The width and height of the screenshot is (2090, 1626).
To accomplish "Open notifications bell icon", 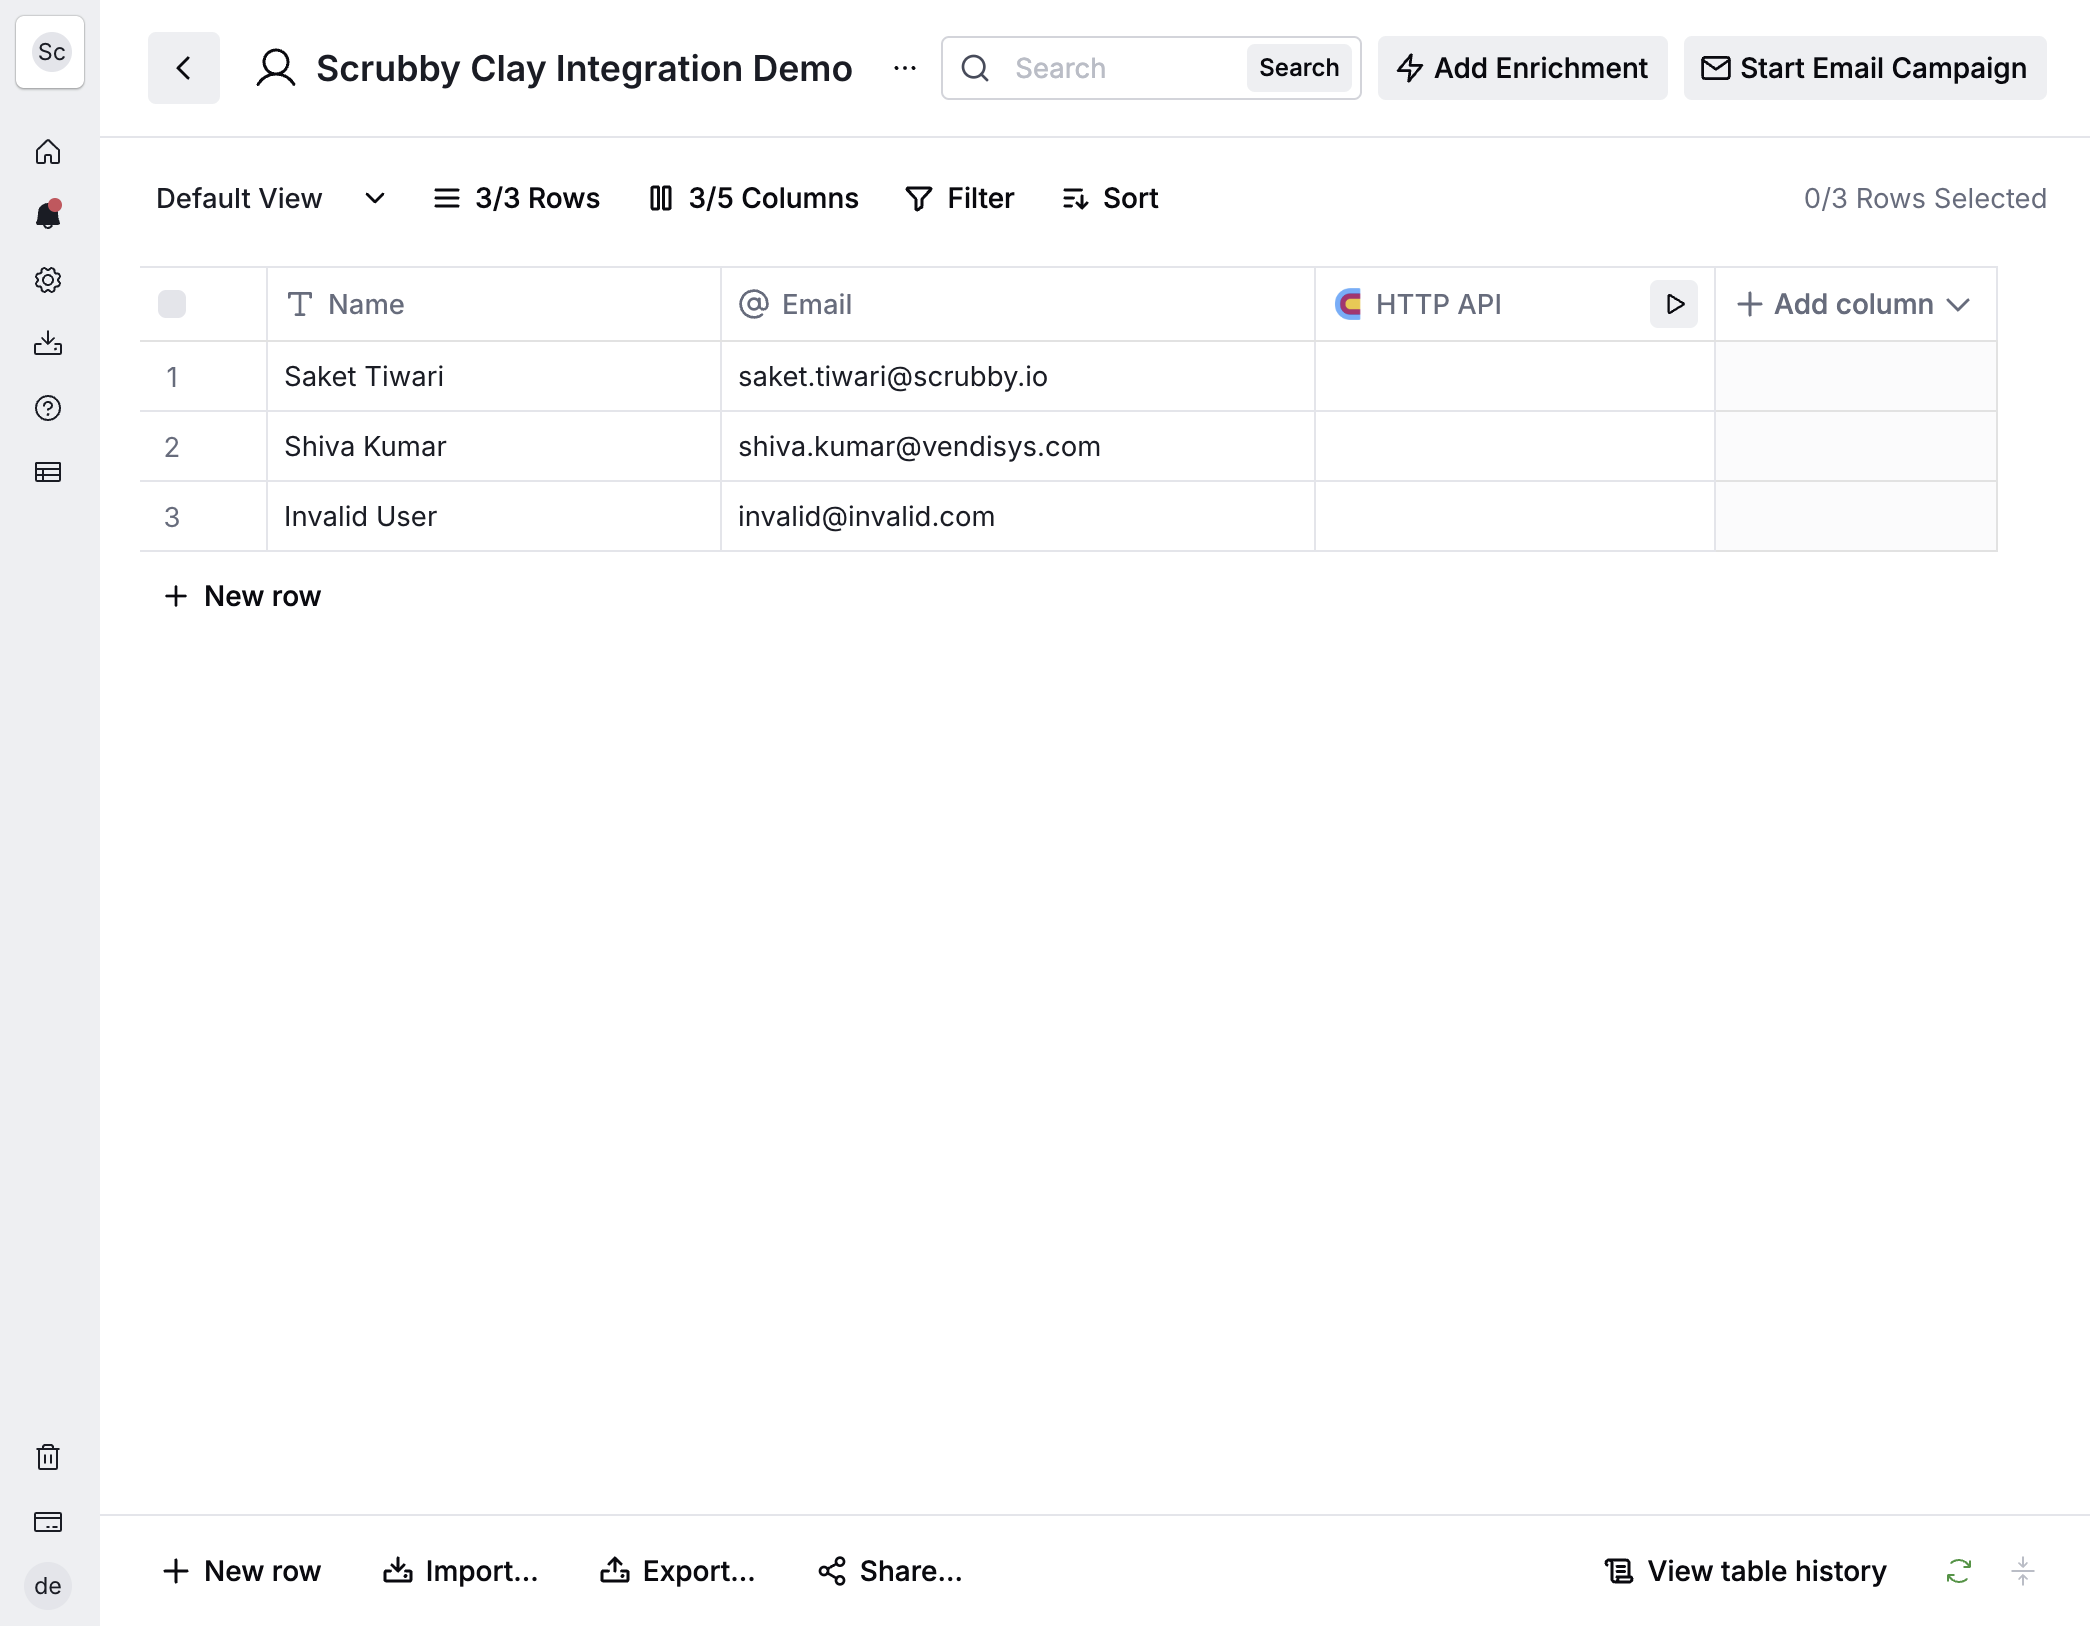I will [x=48, y=215].
